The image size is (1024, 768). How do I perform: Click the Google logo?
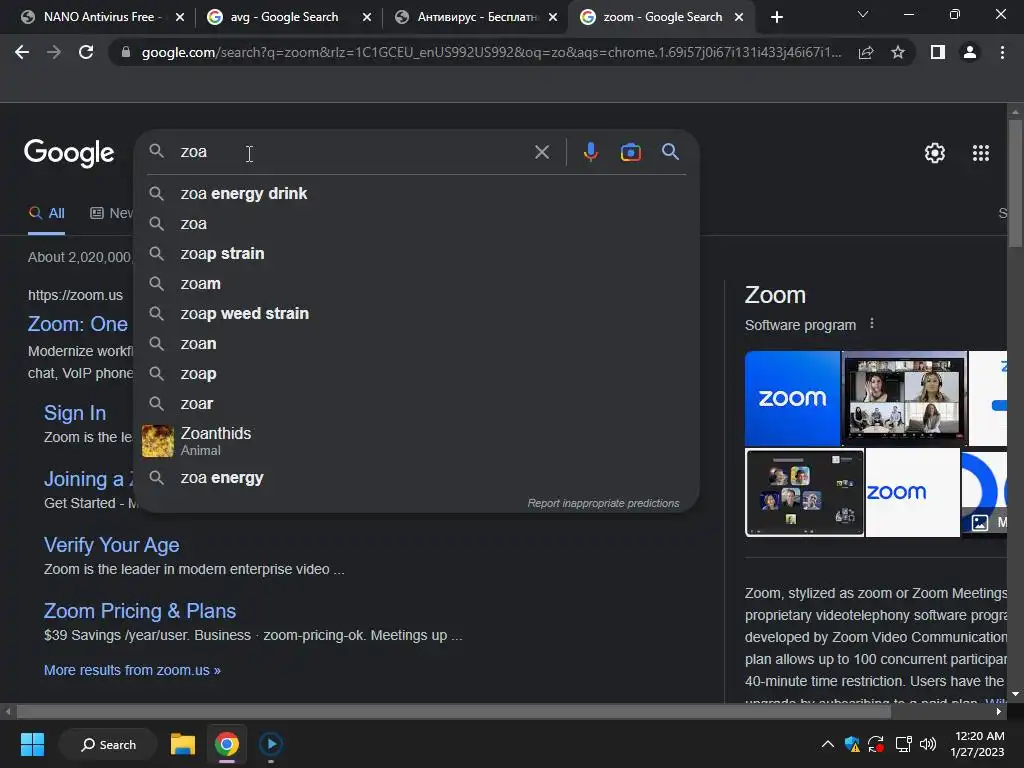click(69, 153)
